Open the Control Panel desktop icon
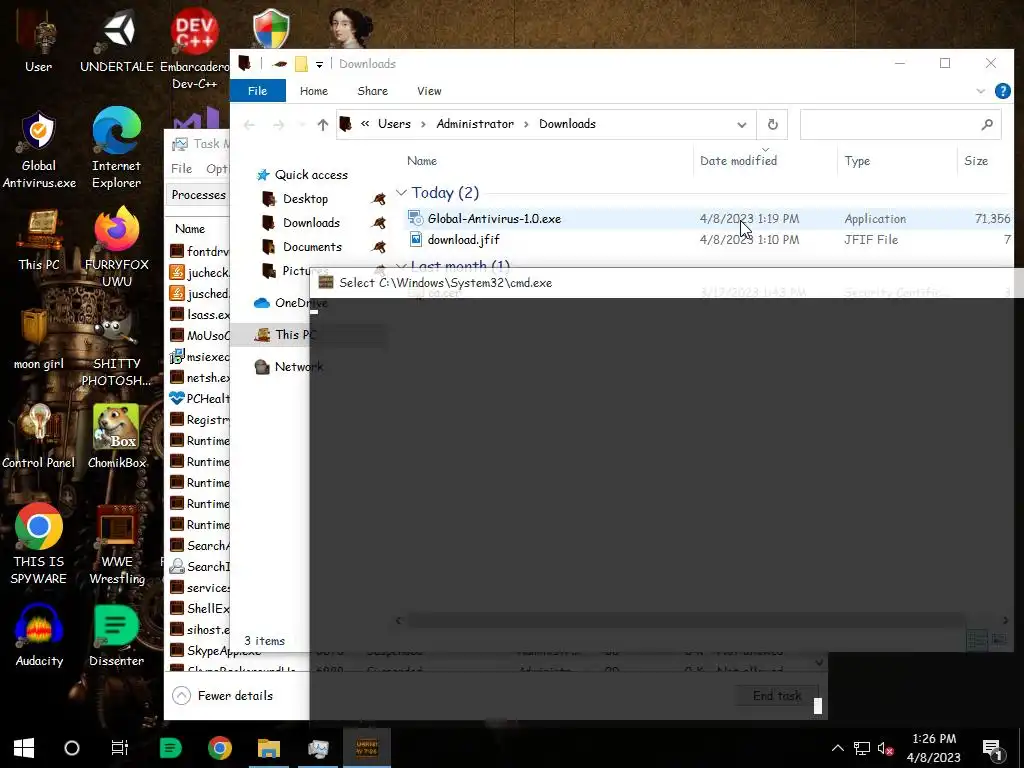The width and height of the screenshot is (1024, 768). pos(39,436)
